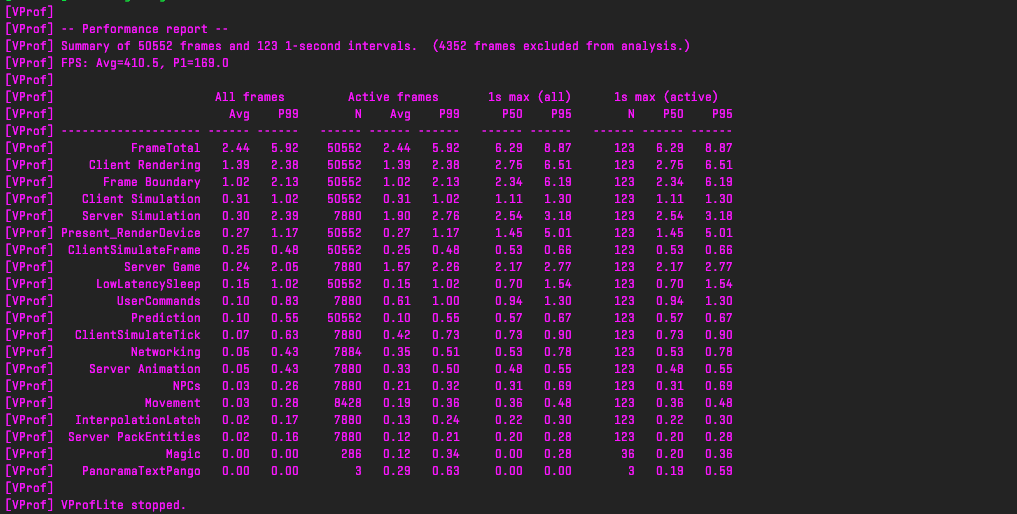Click the "(4352 frames excluded from analysis.)" note

561,46
